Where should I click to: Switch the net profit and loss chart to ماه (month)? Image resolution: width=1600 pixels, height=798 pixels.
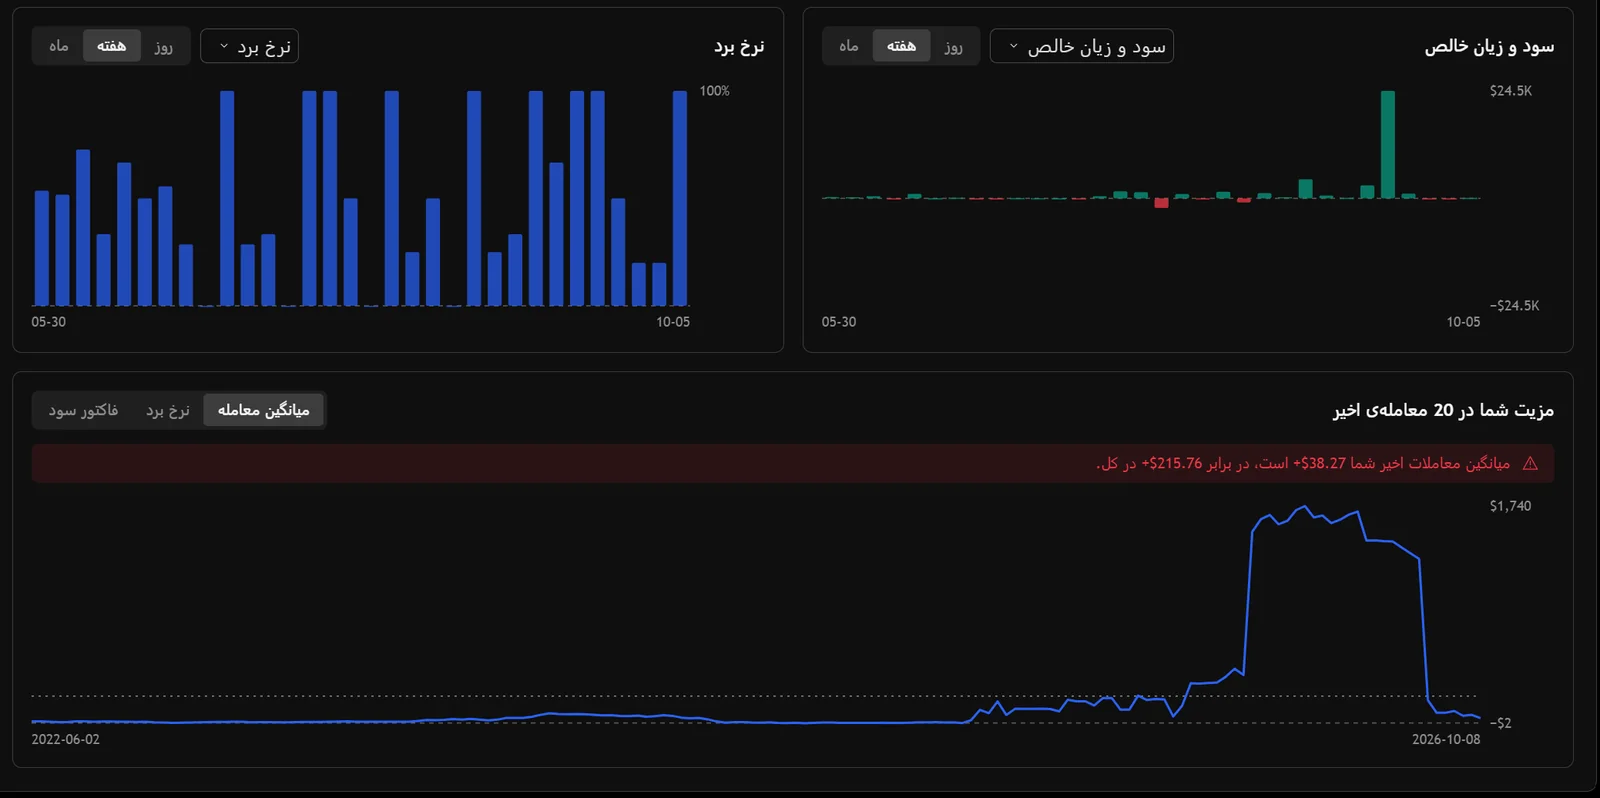point(849,46)
